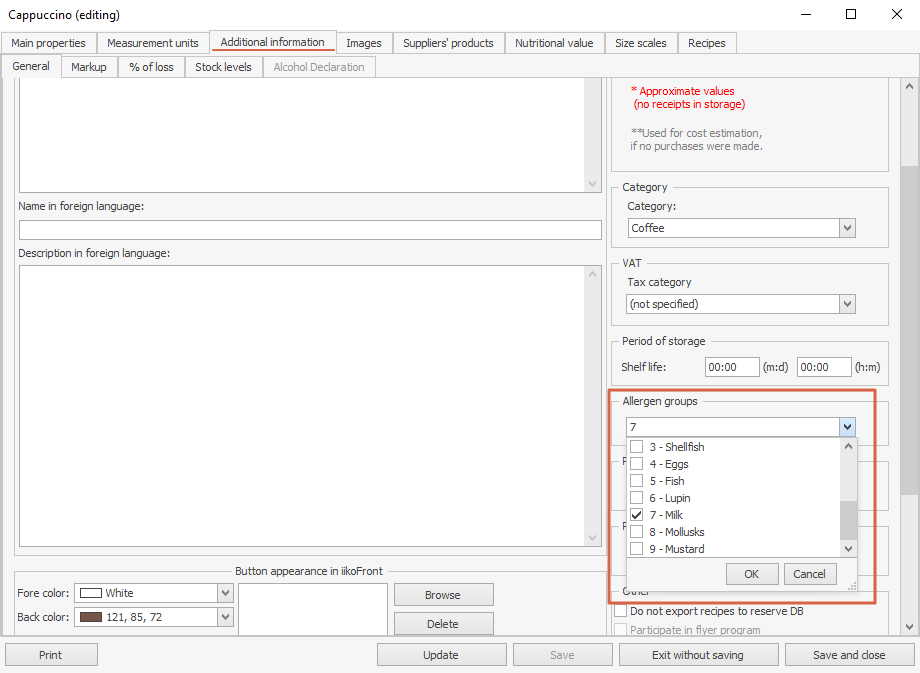Viewport: 920px width, 673px height.
Task: Click the Save and close button
Action: tap(849, 655)
